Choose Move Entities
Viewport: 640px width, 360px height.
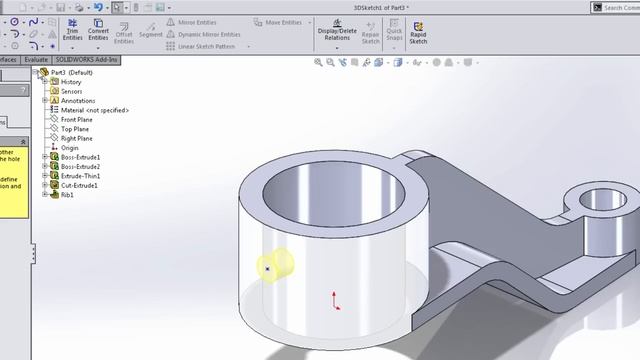point(278,22)
